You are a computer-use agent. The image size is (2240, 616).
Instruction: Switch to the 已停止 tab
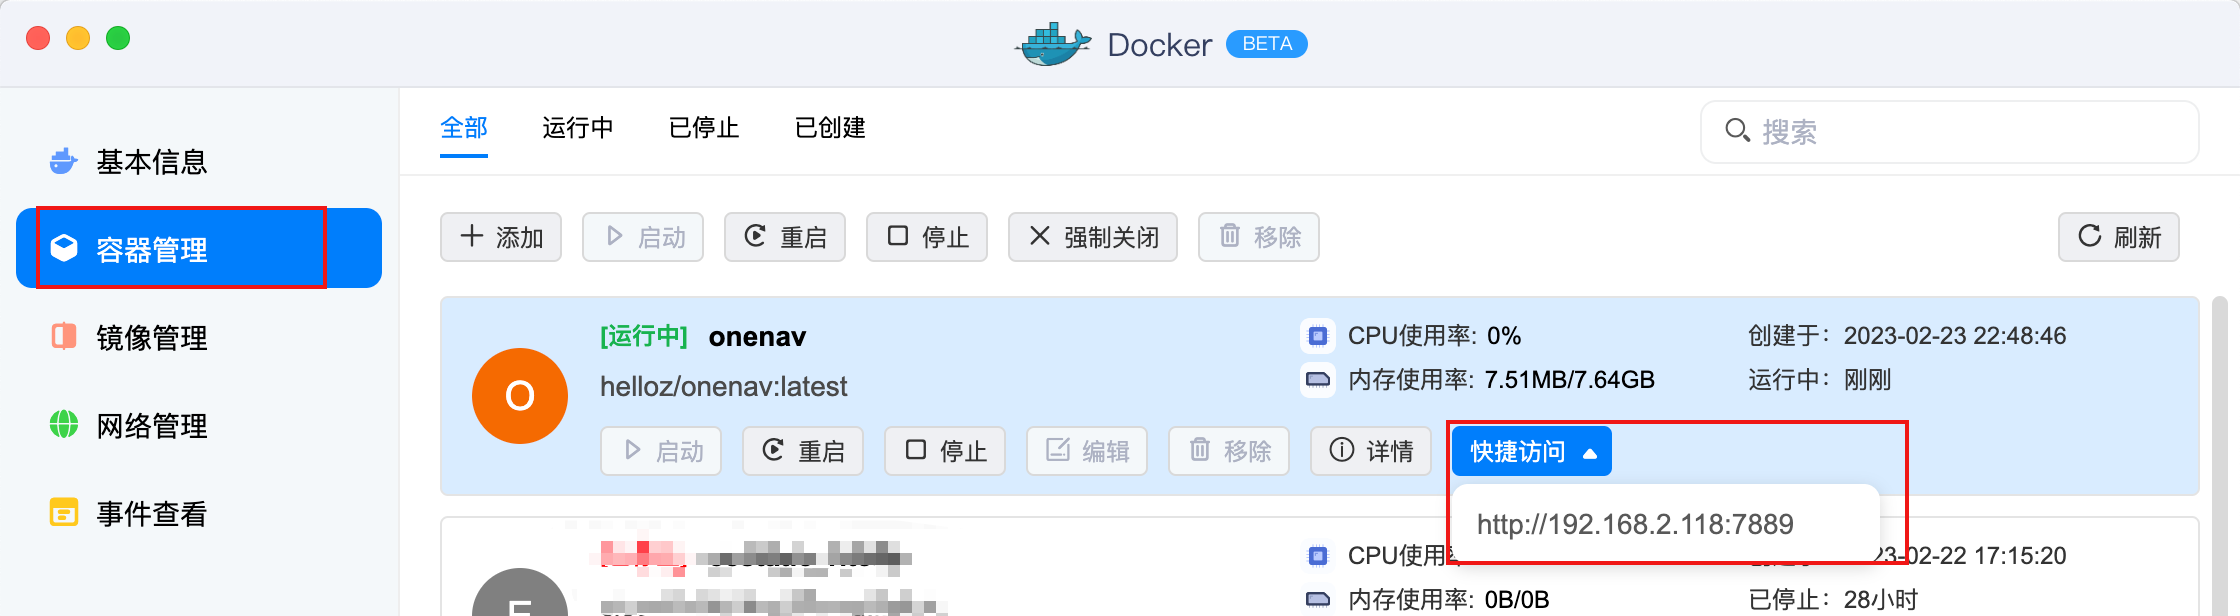(703, 128)
